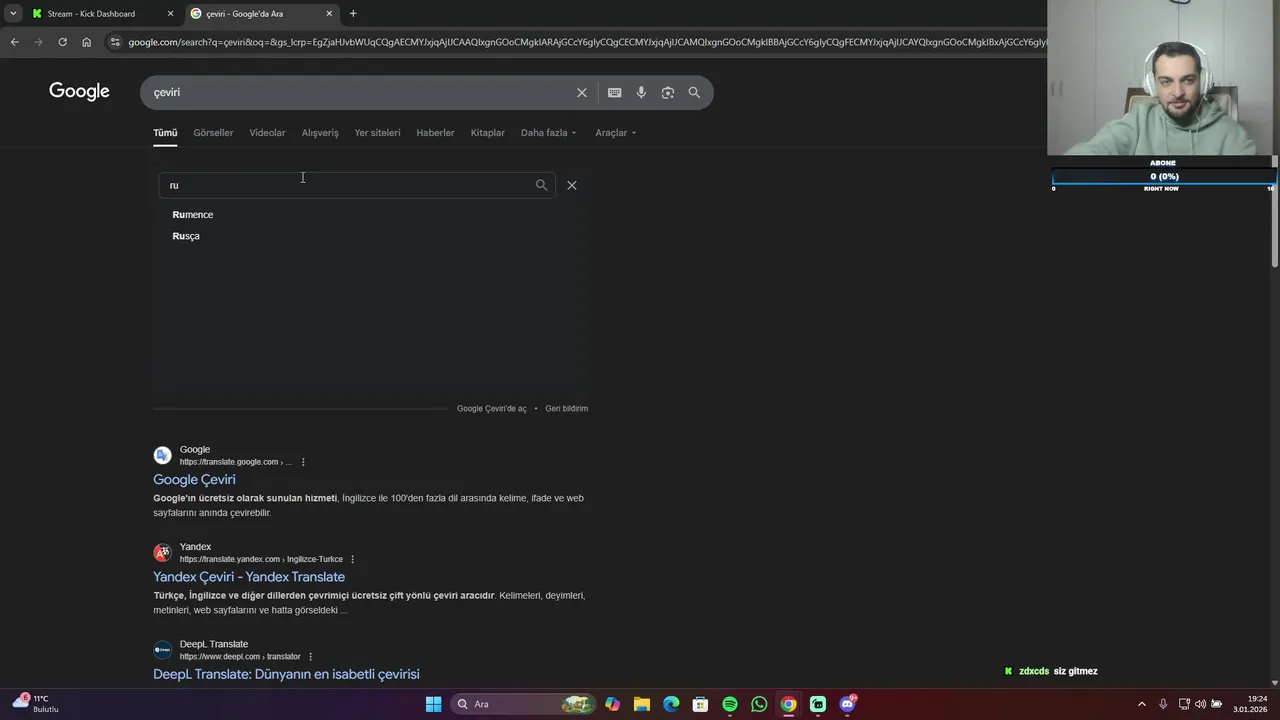Close the çeviri Google search tab
Image resolution: width=1280 pixels, height=720 pixels.
tap(329, 13)
